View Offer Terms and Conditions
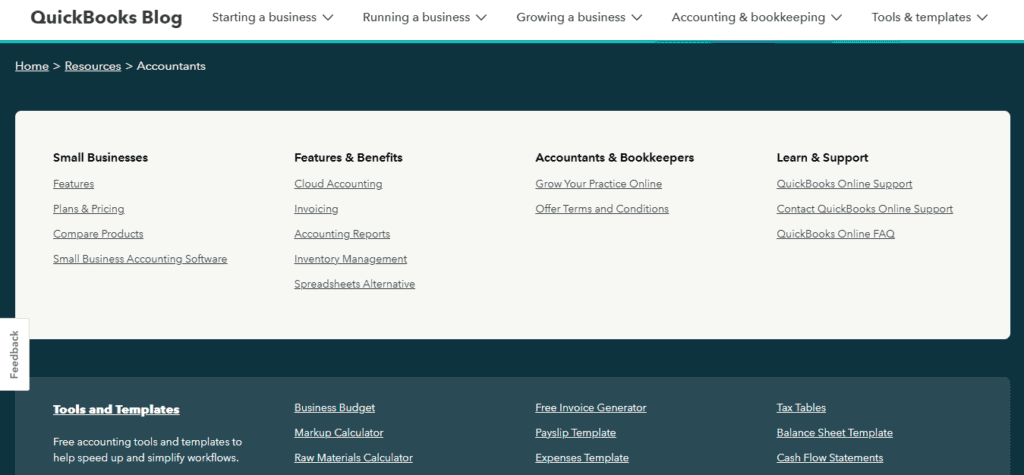Image resolution: width=1024 pixels, height=475 pixels. pyautogui.click(x=602, y=209)
